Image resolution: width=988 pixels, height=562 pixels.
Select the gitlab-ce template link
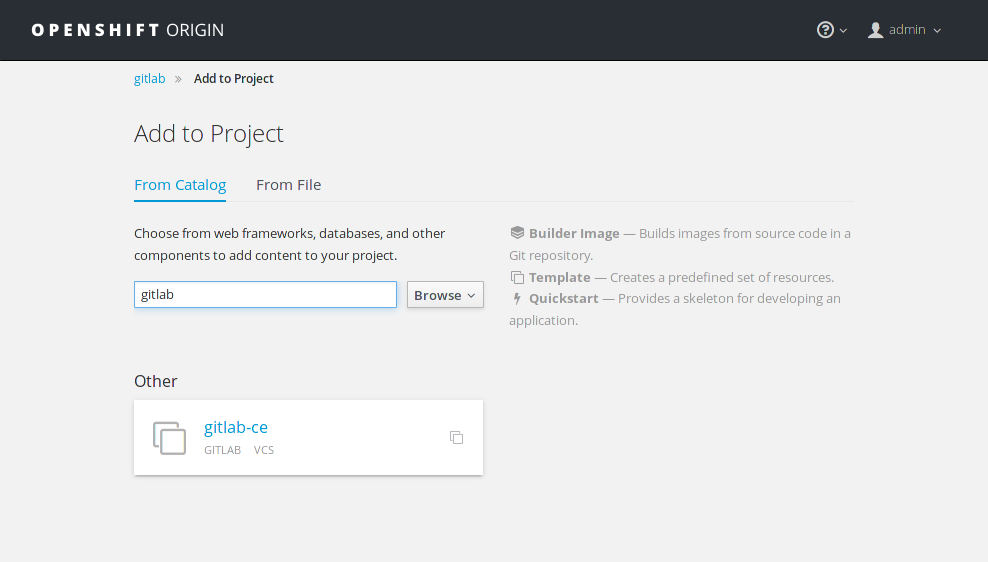tap(236, 427)
